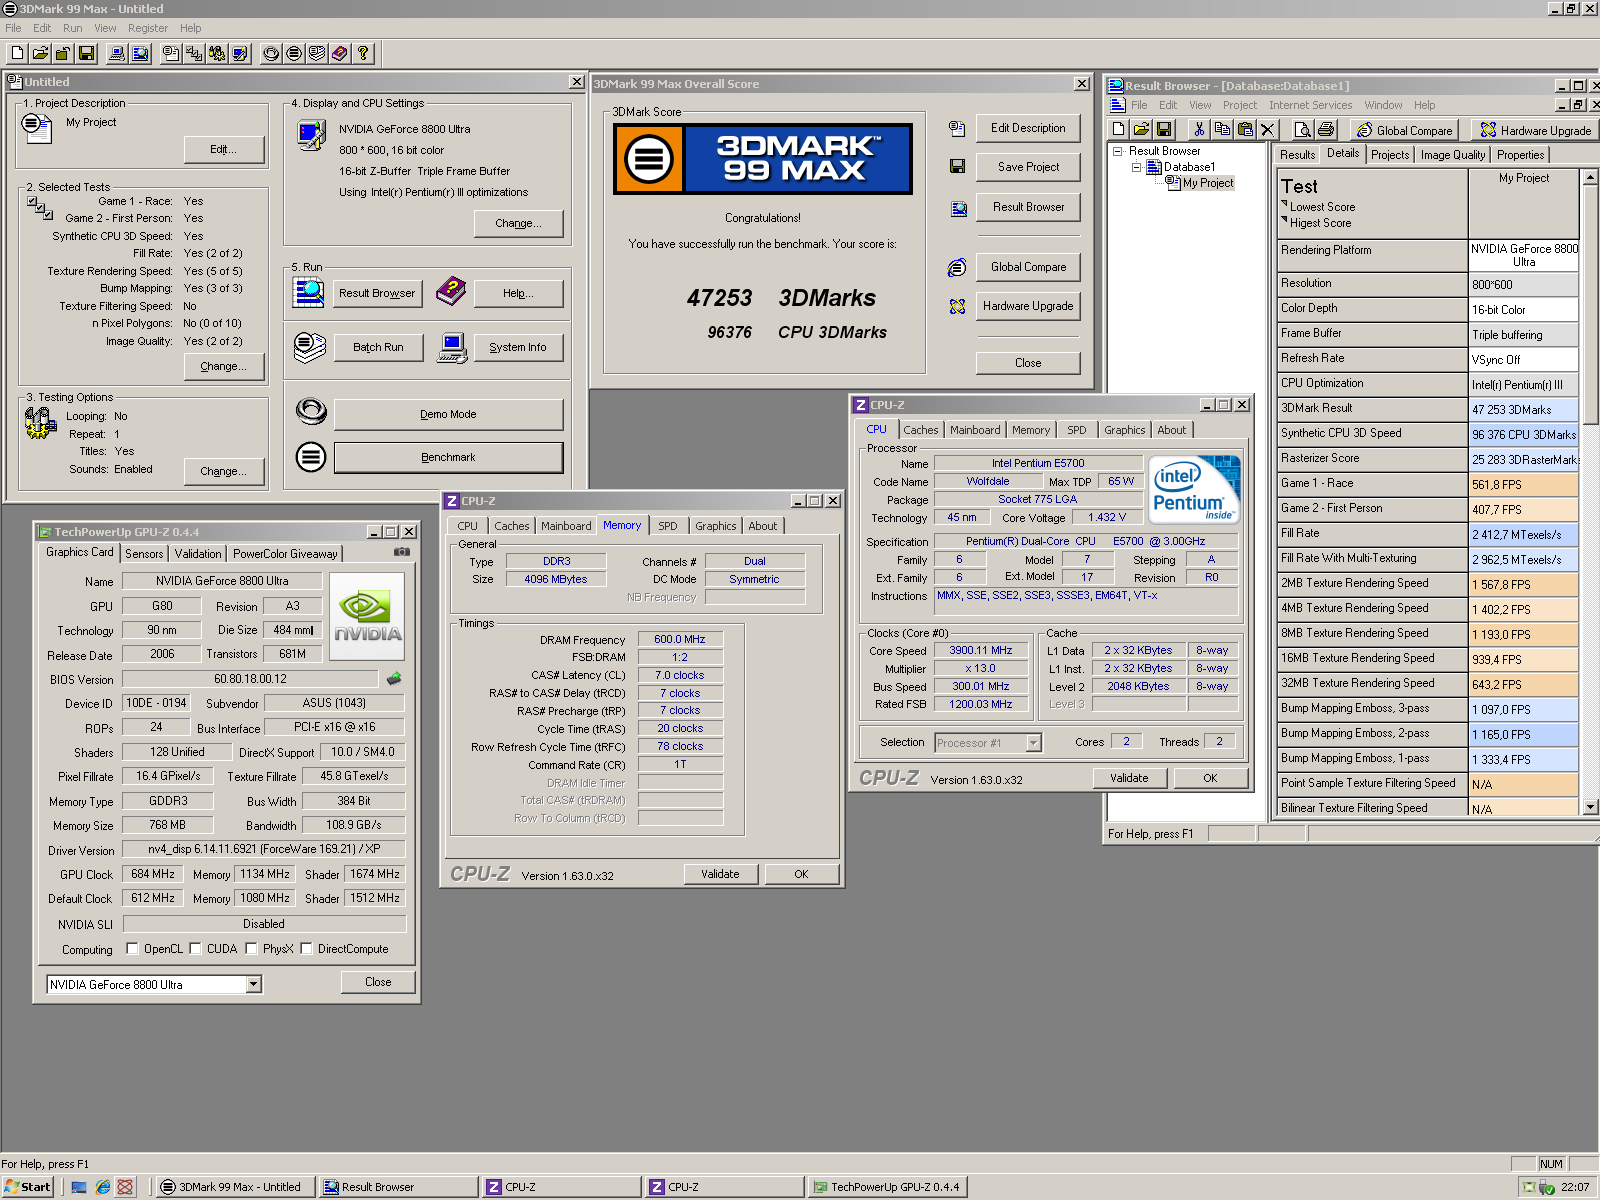Click the Copy icon in Result Browser toolbar
This screenshot has width=1600, height=1200.
point(1222,129)
